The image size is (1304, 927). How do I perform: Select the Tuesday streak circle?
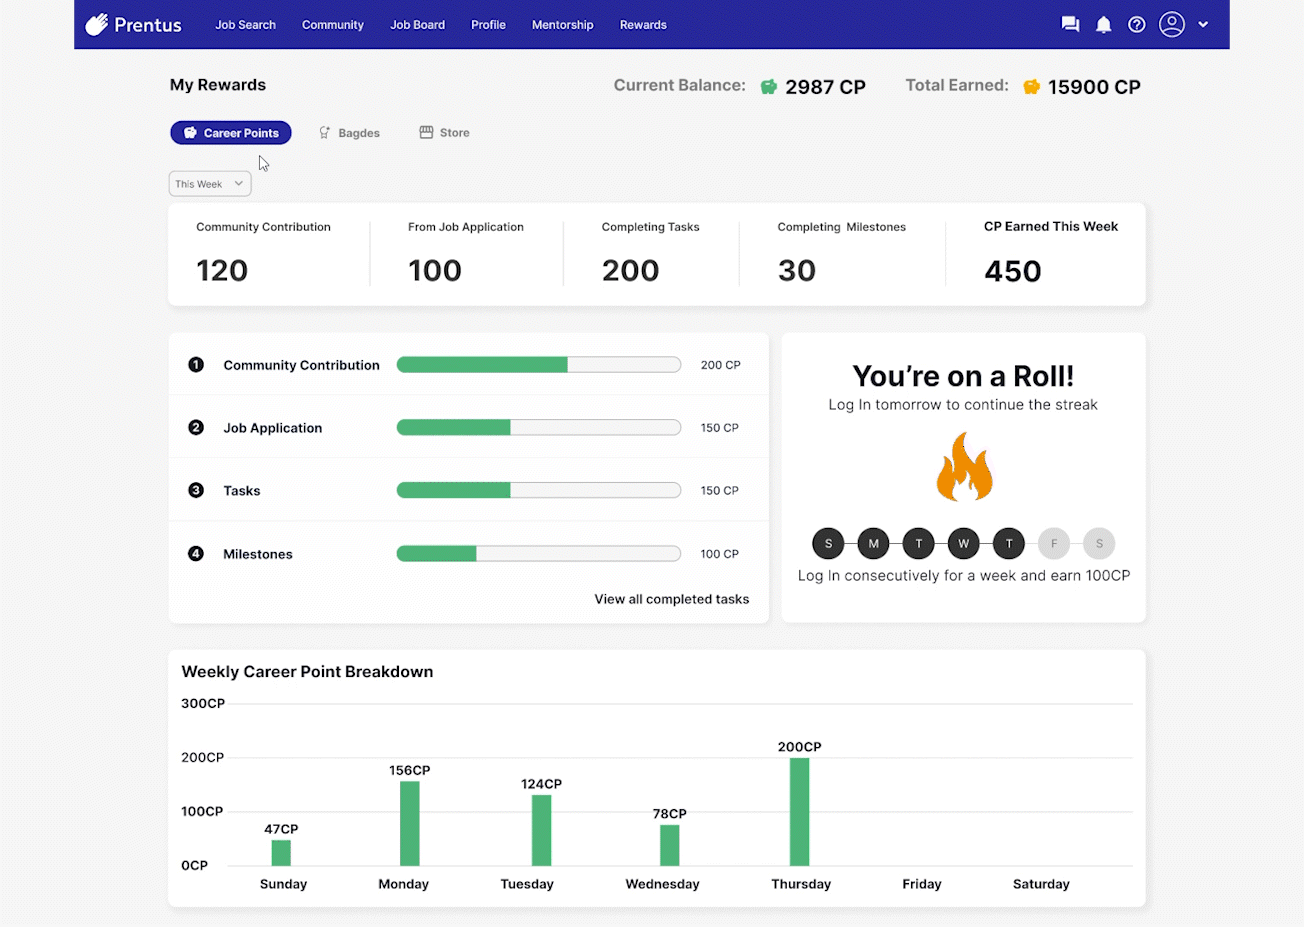coord(919,544)
